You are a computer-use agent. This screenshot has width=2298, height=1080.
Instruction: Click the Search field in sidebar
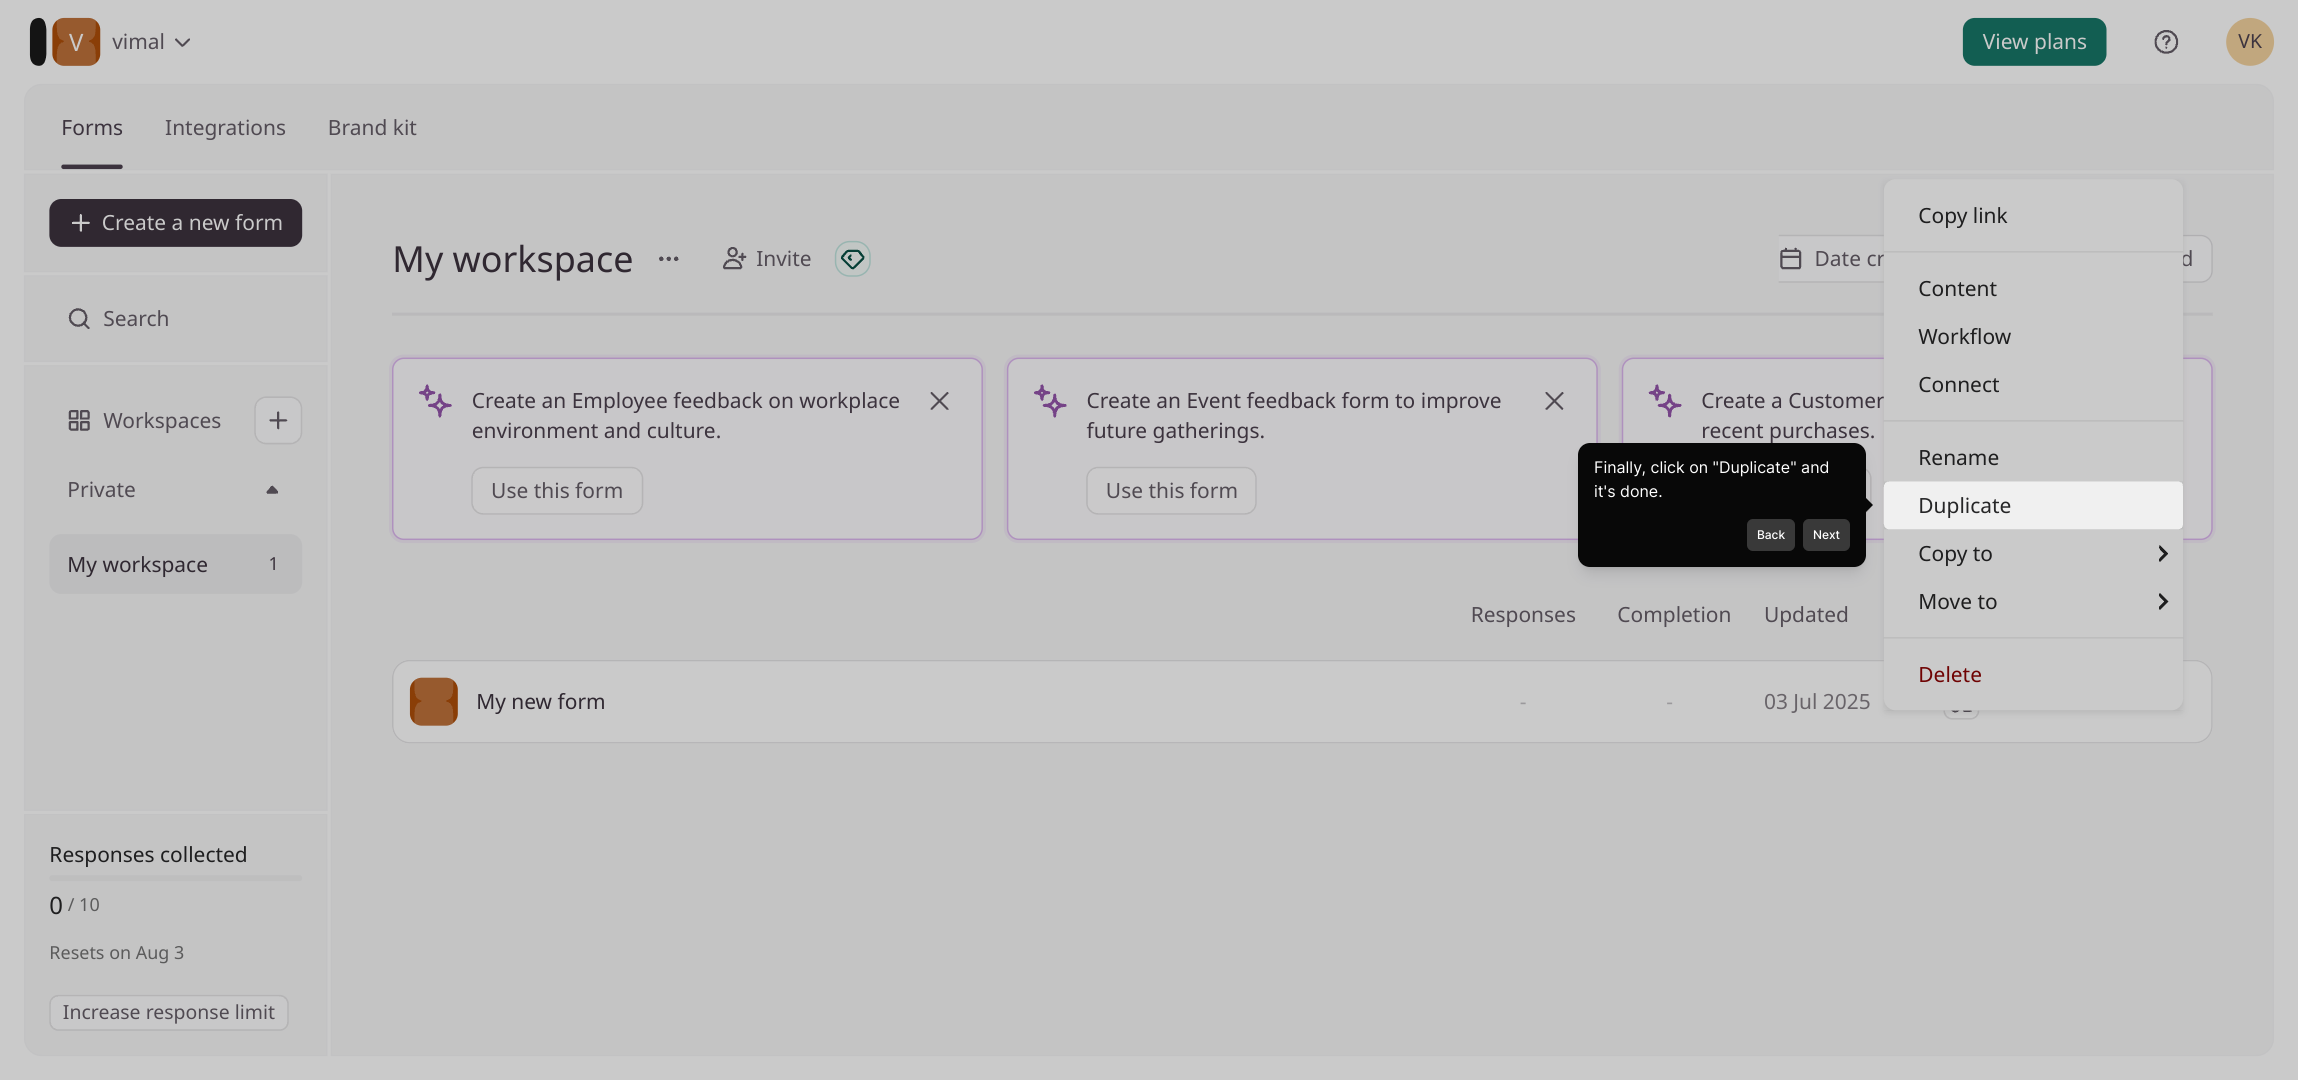(175, 319)
